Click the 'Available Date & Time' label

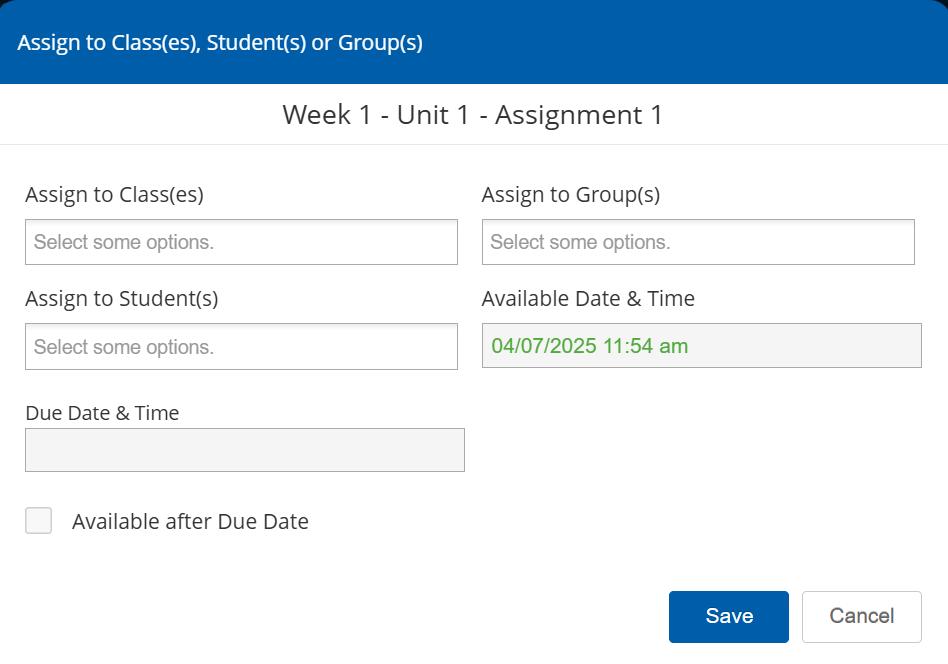click(x=588, y=298)
